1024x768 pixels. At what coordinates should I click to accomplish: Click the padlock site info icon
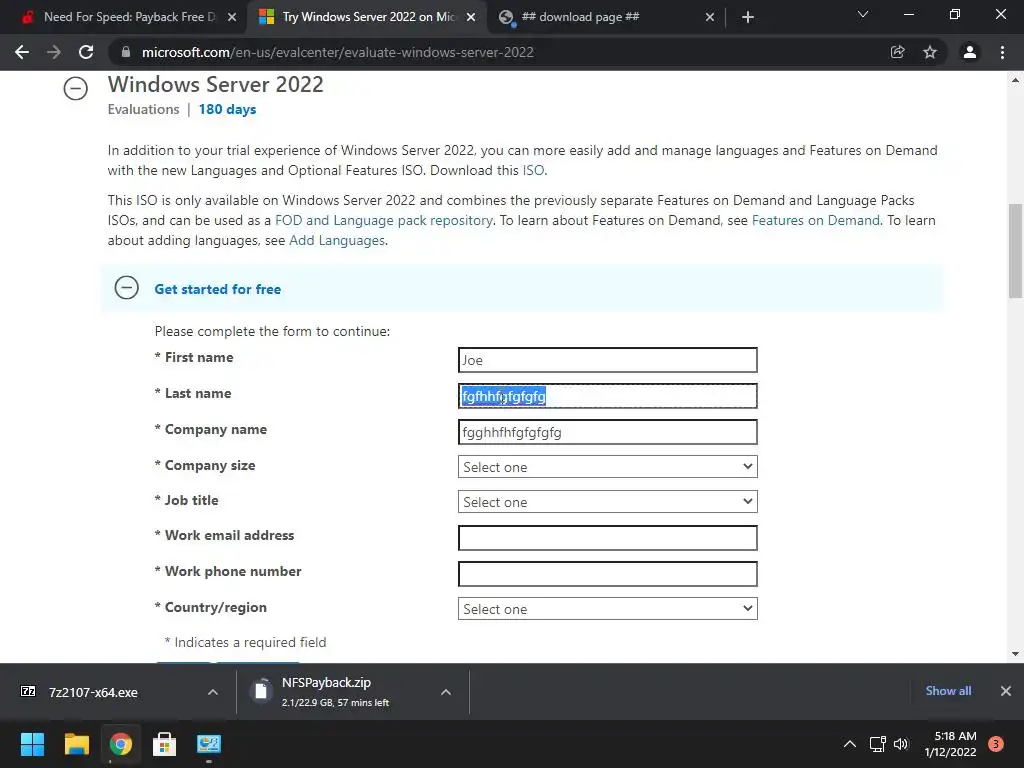point(126,52)
